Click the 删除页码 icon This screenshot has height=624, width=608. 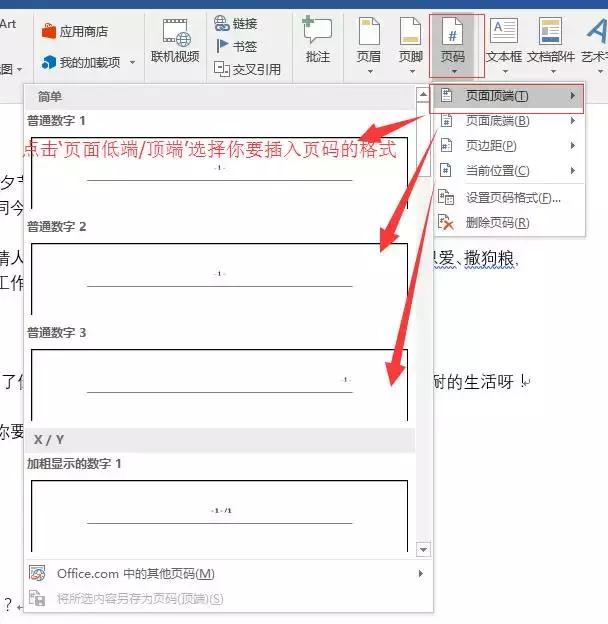click(x=446, y=222)
